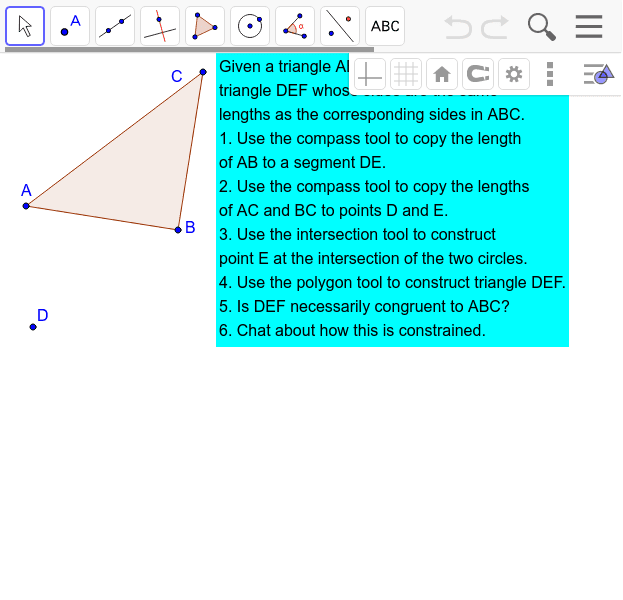Click point C of the triangle
This screenshot has width=623, height=600.
click(x=203, y=72)
